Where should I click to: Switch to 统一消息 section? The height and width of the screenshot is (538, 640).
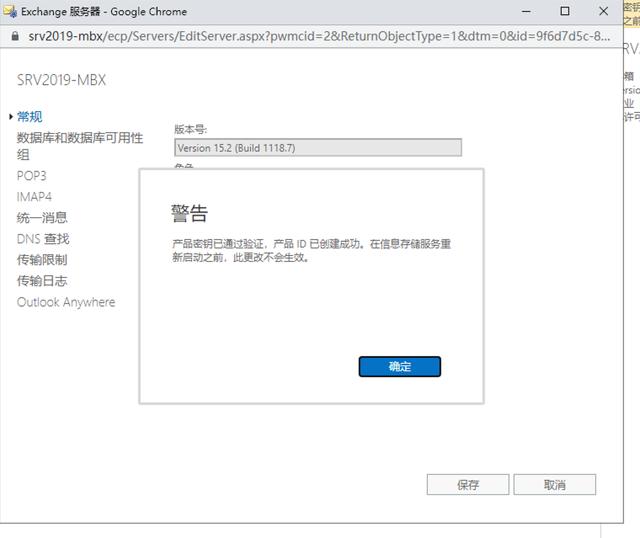pos(42,218)
